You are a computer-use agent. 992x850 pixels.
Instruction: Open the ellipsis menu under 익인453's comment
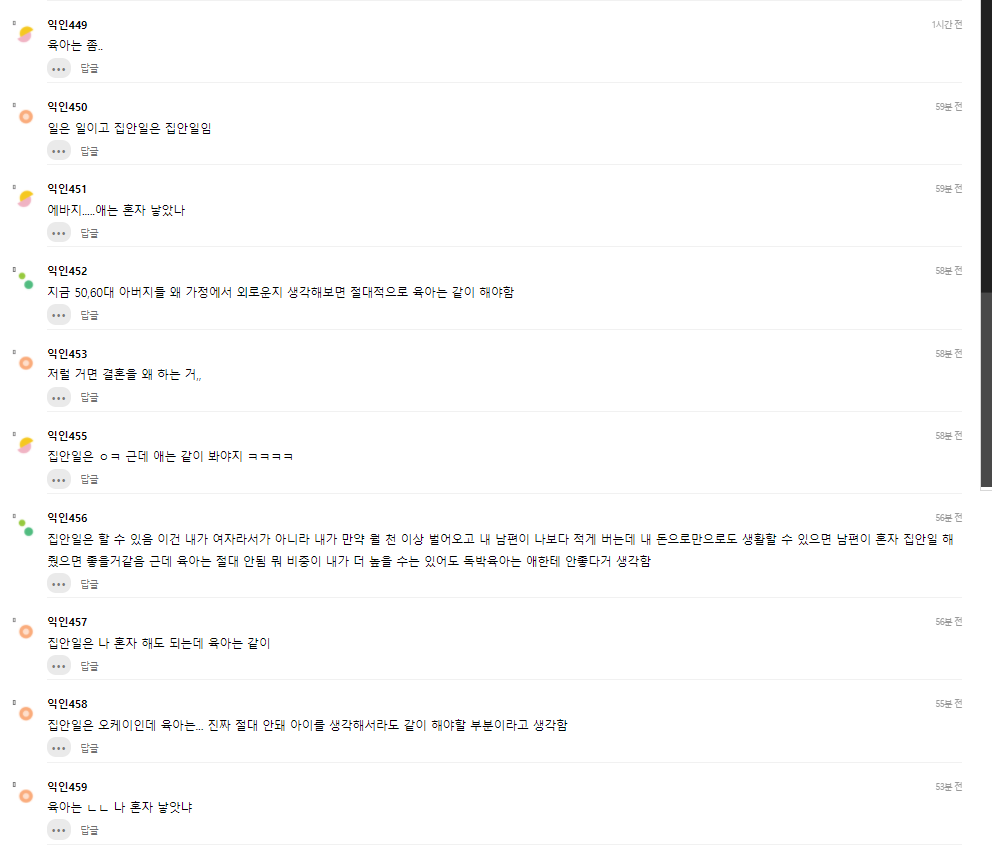tap(59, 397)
